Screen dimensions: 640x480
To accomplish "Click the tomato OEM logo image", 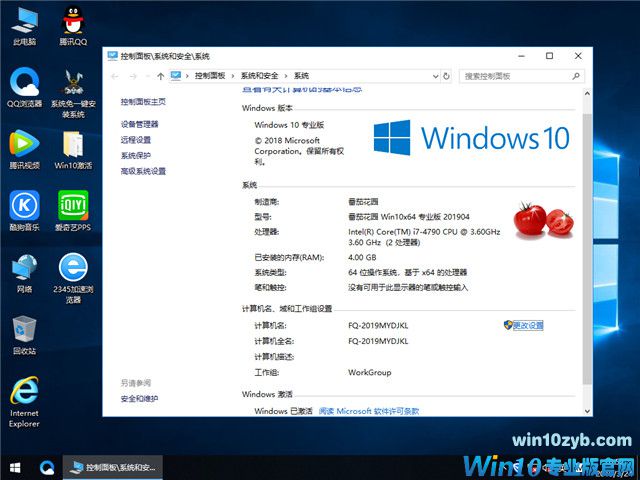I will pyautogui.click(x=543, y=220).
